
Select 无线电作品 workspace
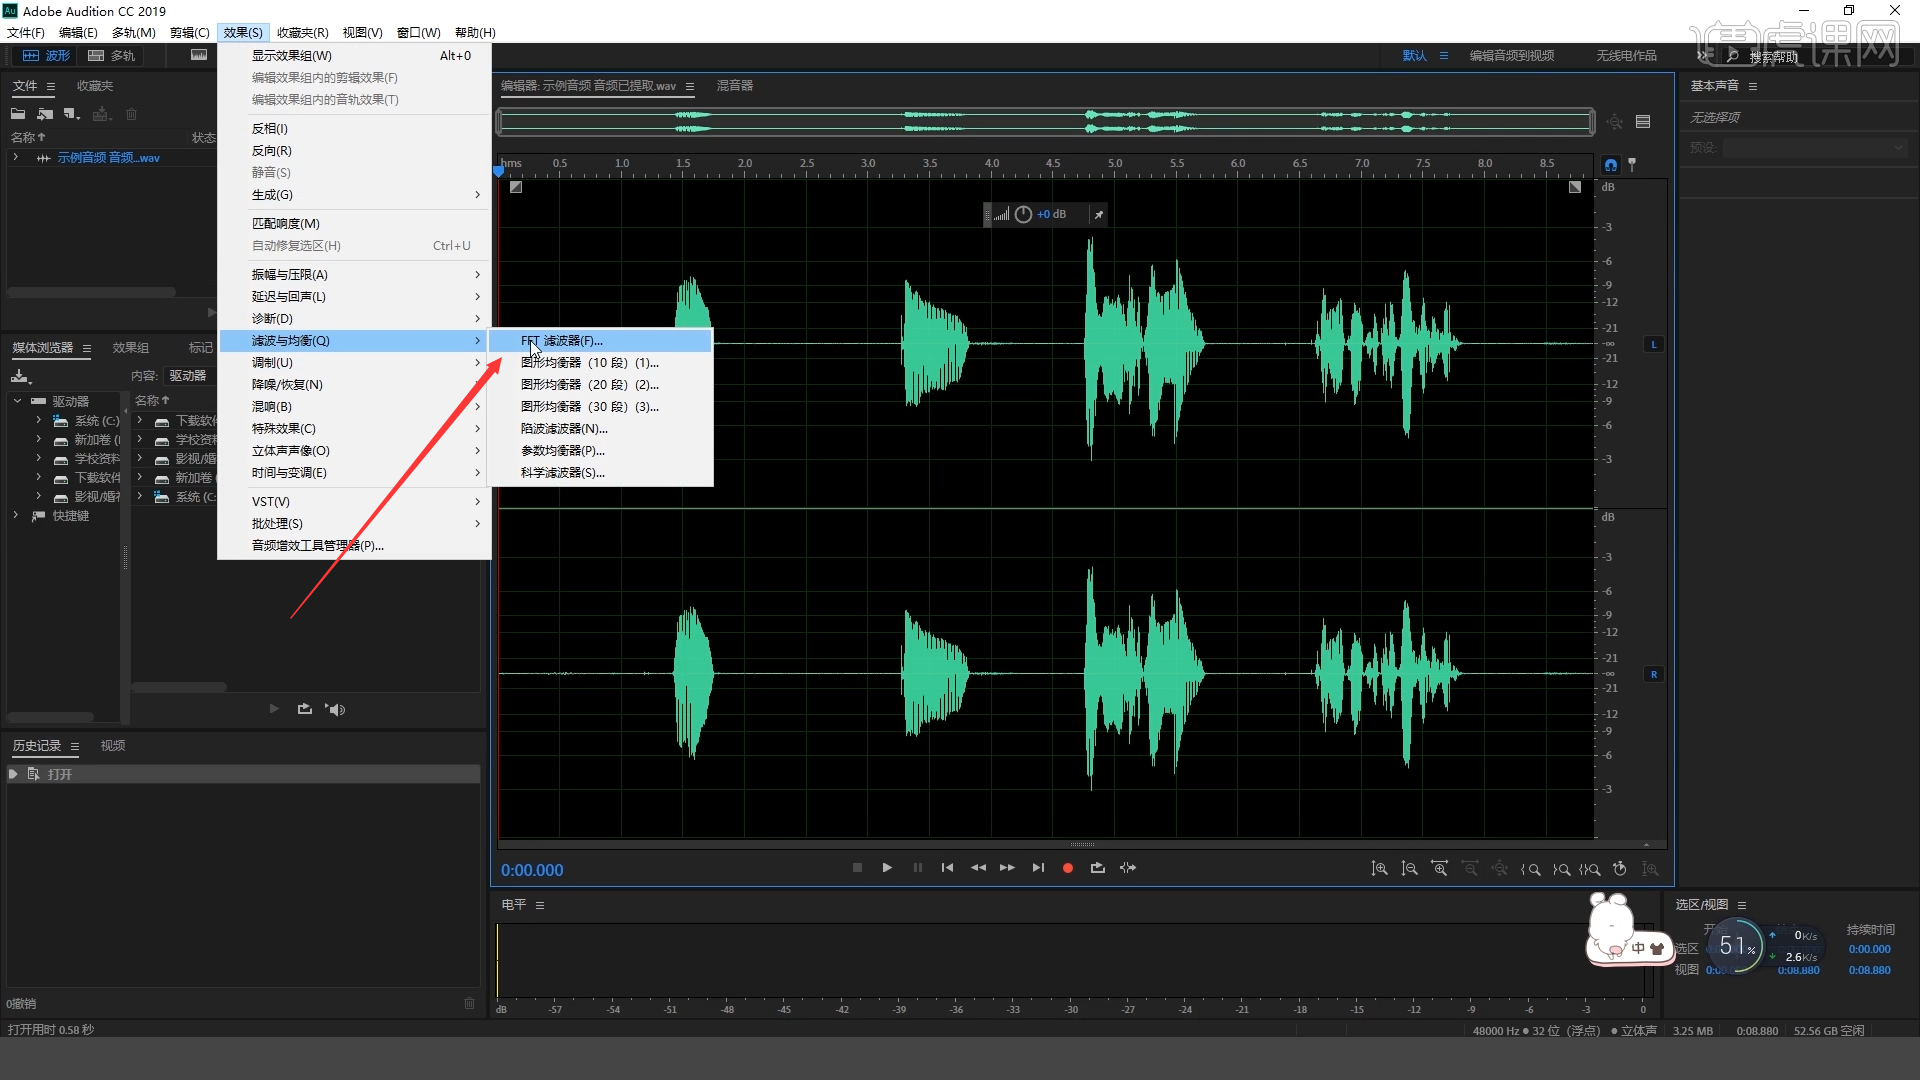point(1626,56)
